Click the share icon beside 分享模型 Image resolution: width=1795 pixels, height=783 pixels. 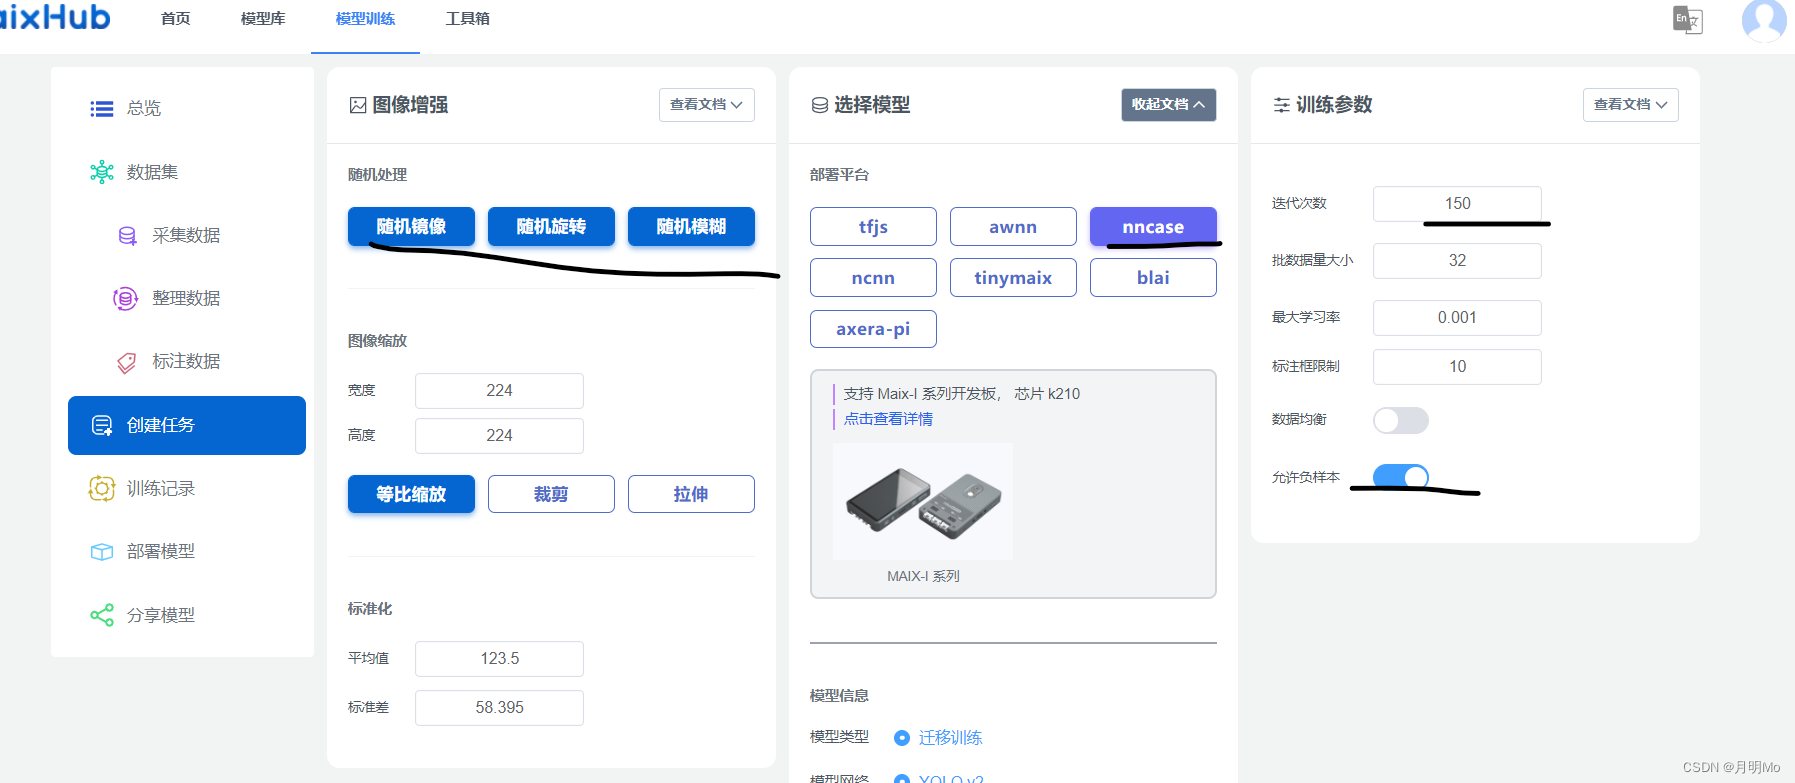102,615
